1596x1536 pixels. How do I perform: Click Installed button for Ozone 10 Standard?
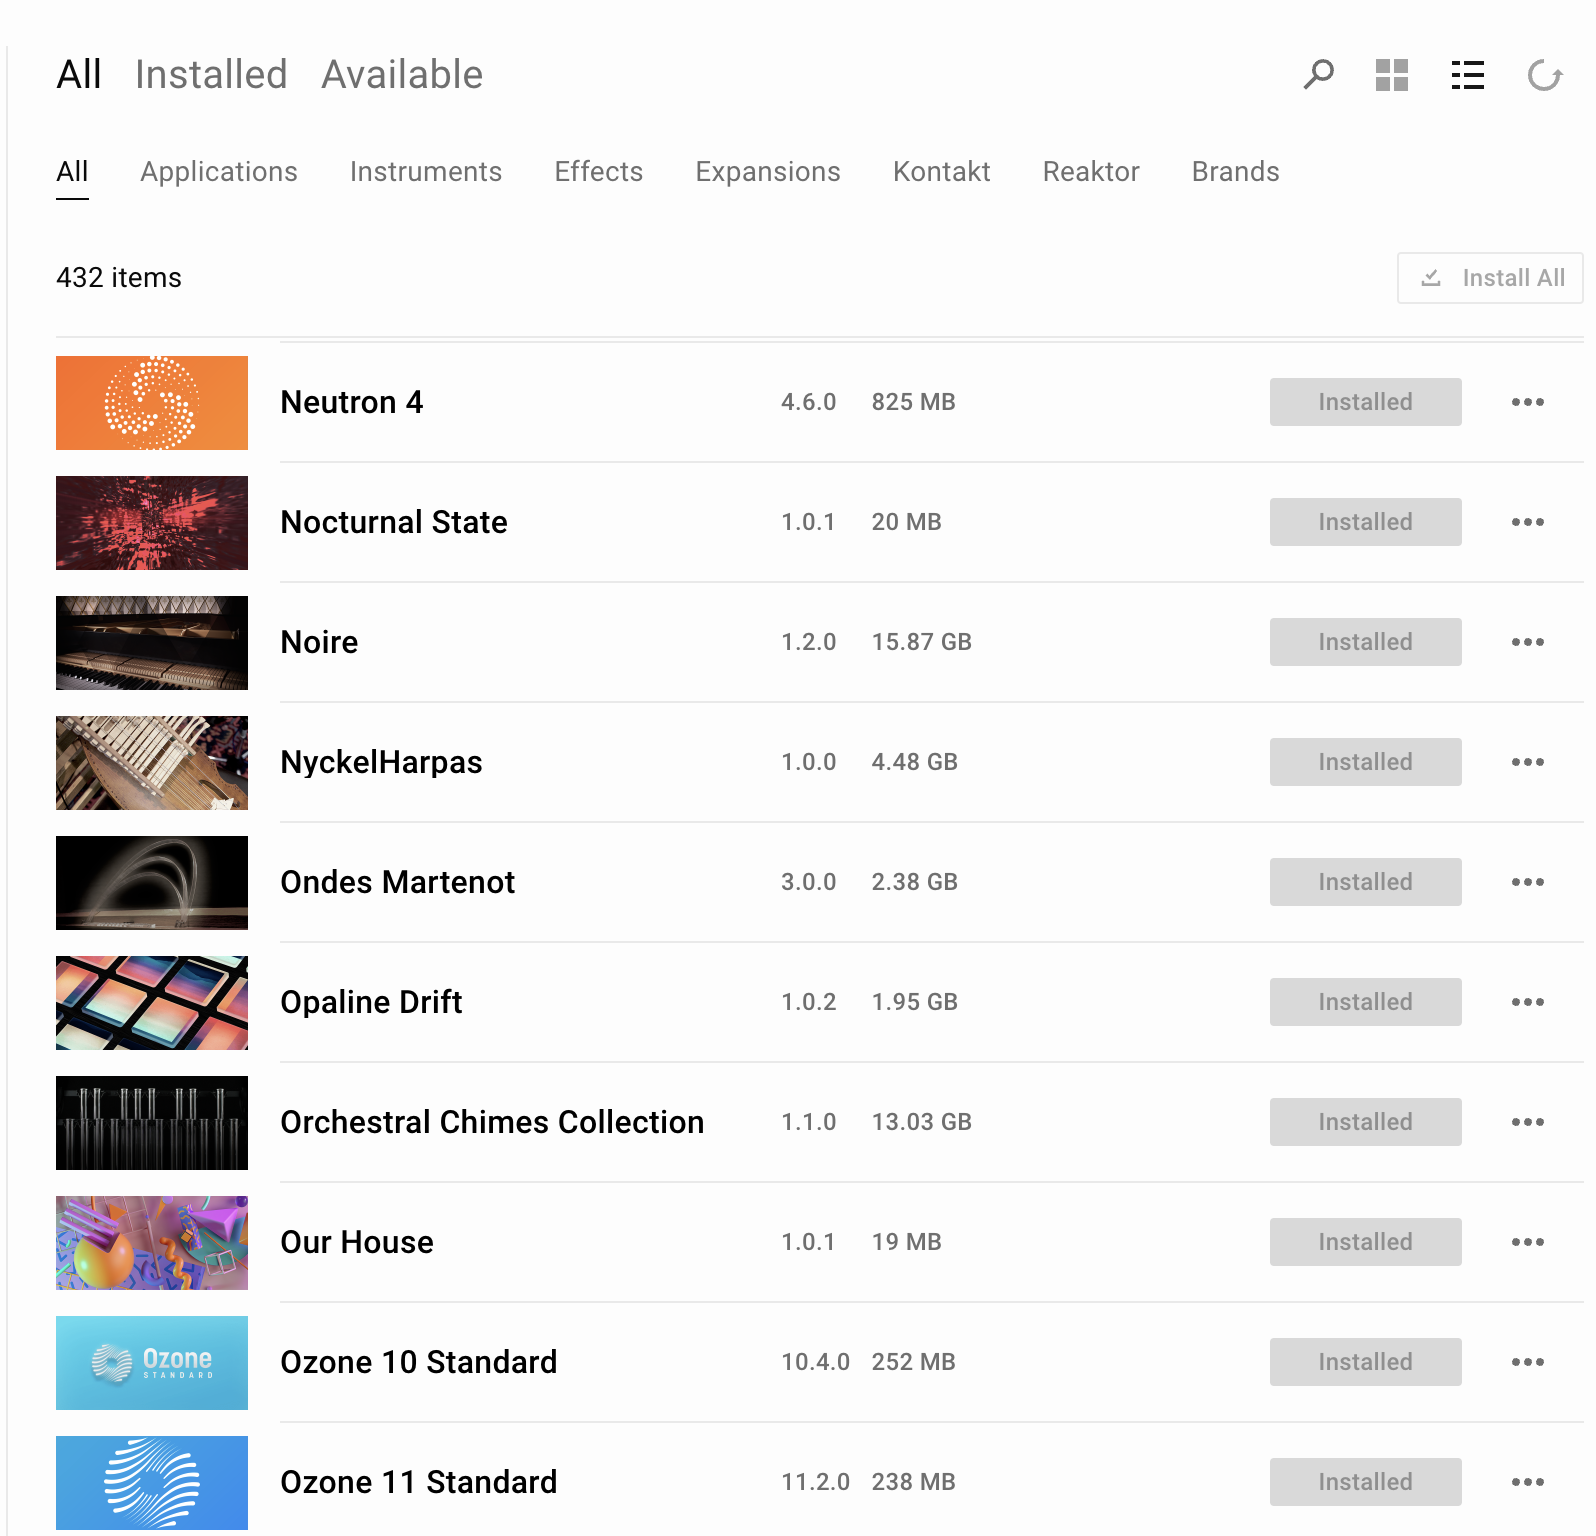pos(1366,1362)
